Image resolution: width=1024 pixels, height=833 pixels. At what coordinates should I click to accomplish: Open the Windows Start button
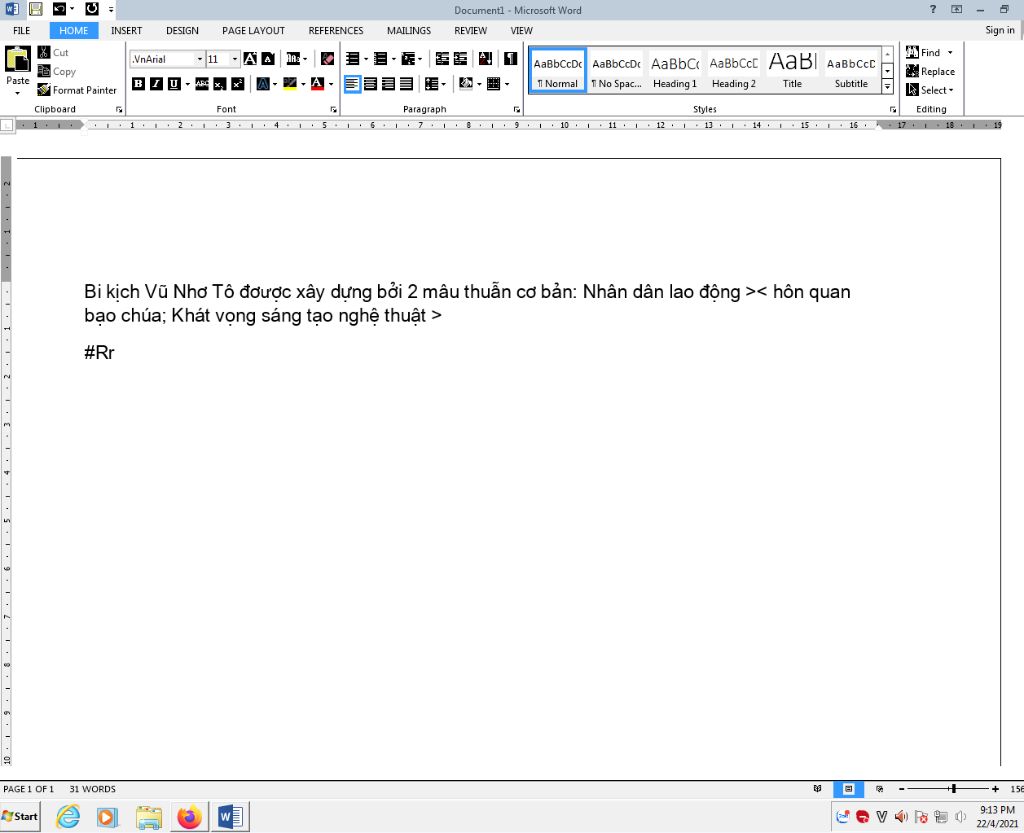click(20, 817)
